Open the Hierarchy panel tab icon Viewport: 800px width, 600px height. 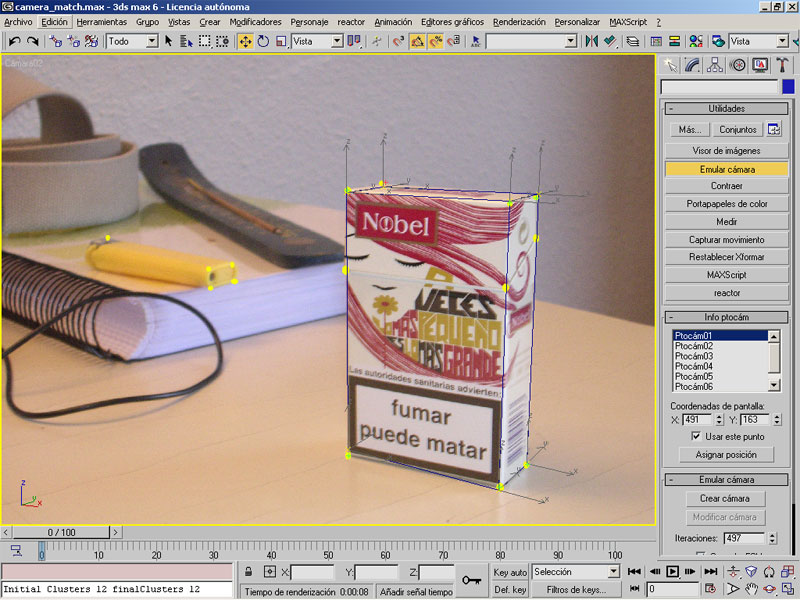tap(715, 65)
